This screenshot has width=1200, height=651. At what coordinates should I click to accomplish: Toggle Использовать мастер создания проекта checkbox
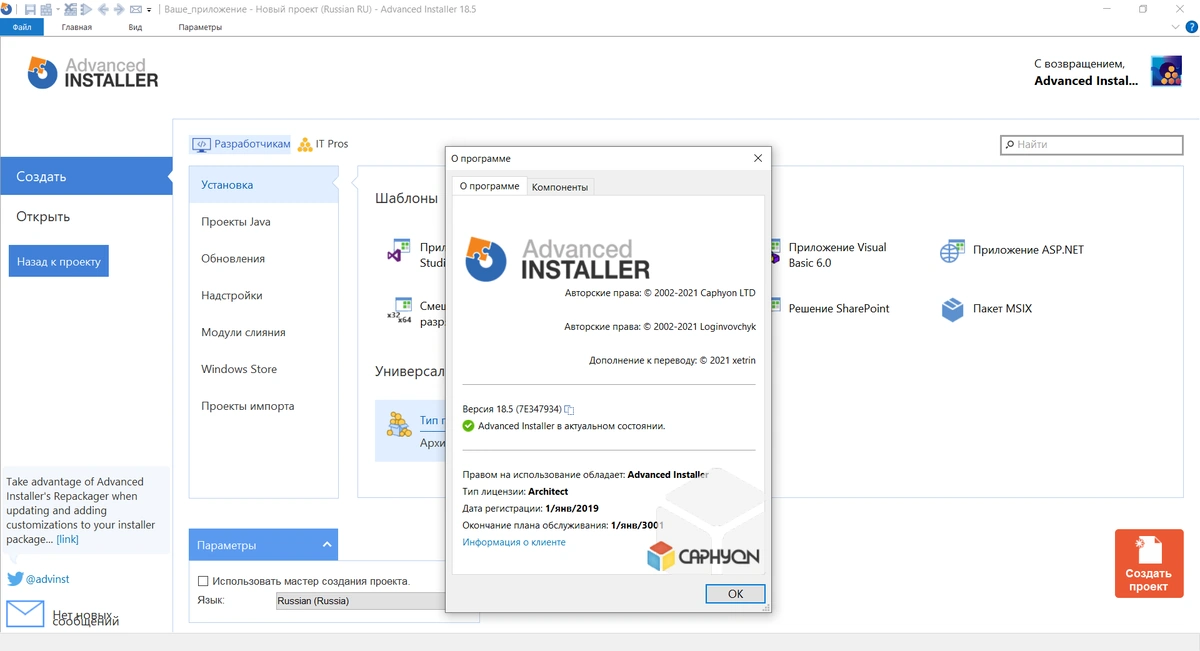click(x=203, y=581)
